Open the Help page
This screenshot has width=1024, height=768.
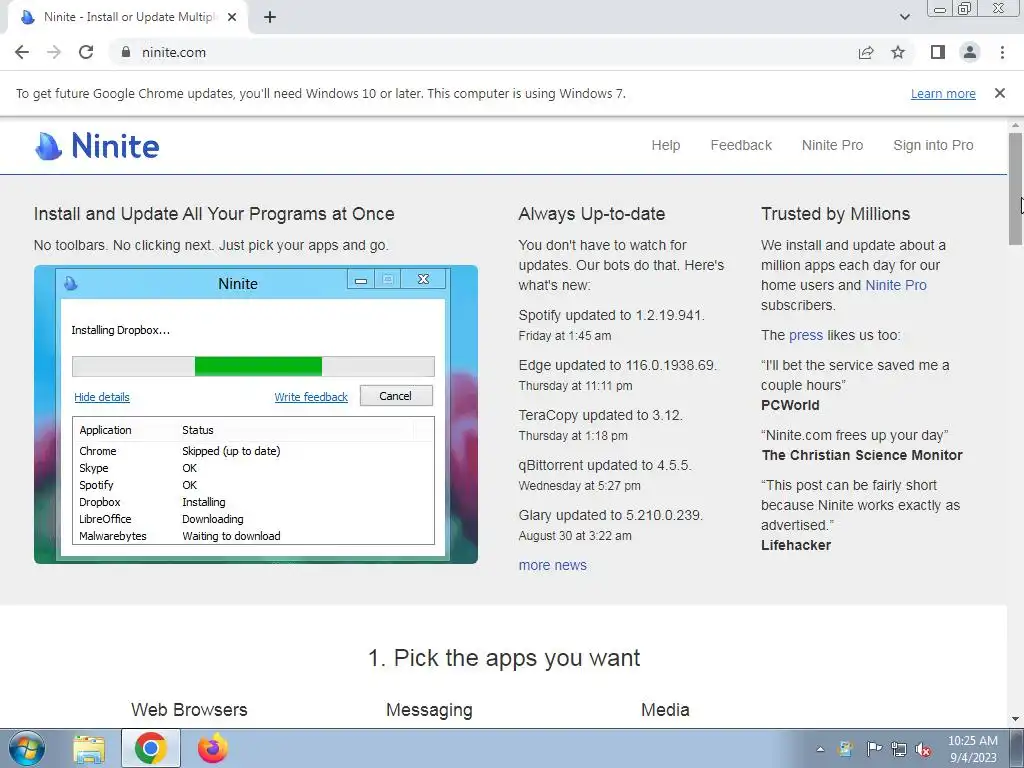[x=665, y=145]
